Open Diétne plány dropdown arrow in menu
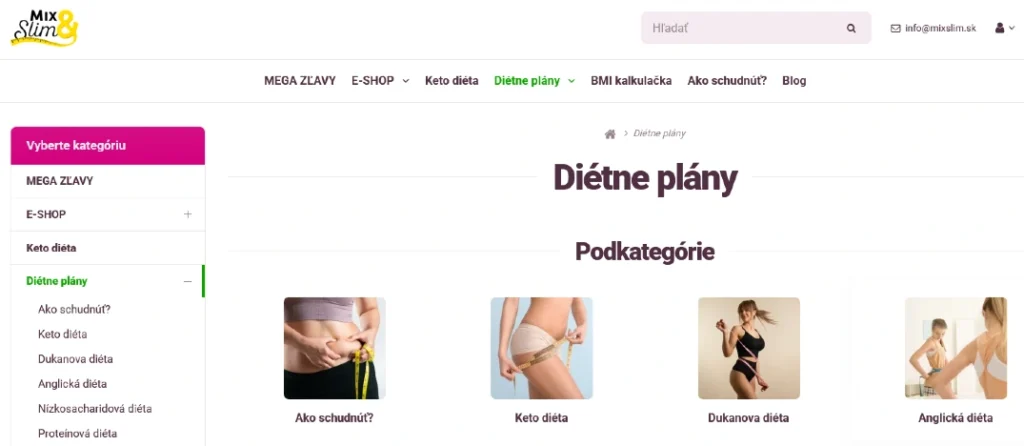Image resolution: width=1024 pixels, height=446 pixels. click(x=571, y=81)
